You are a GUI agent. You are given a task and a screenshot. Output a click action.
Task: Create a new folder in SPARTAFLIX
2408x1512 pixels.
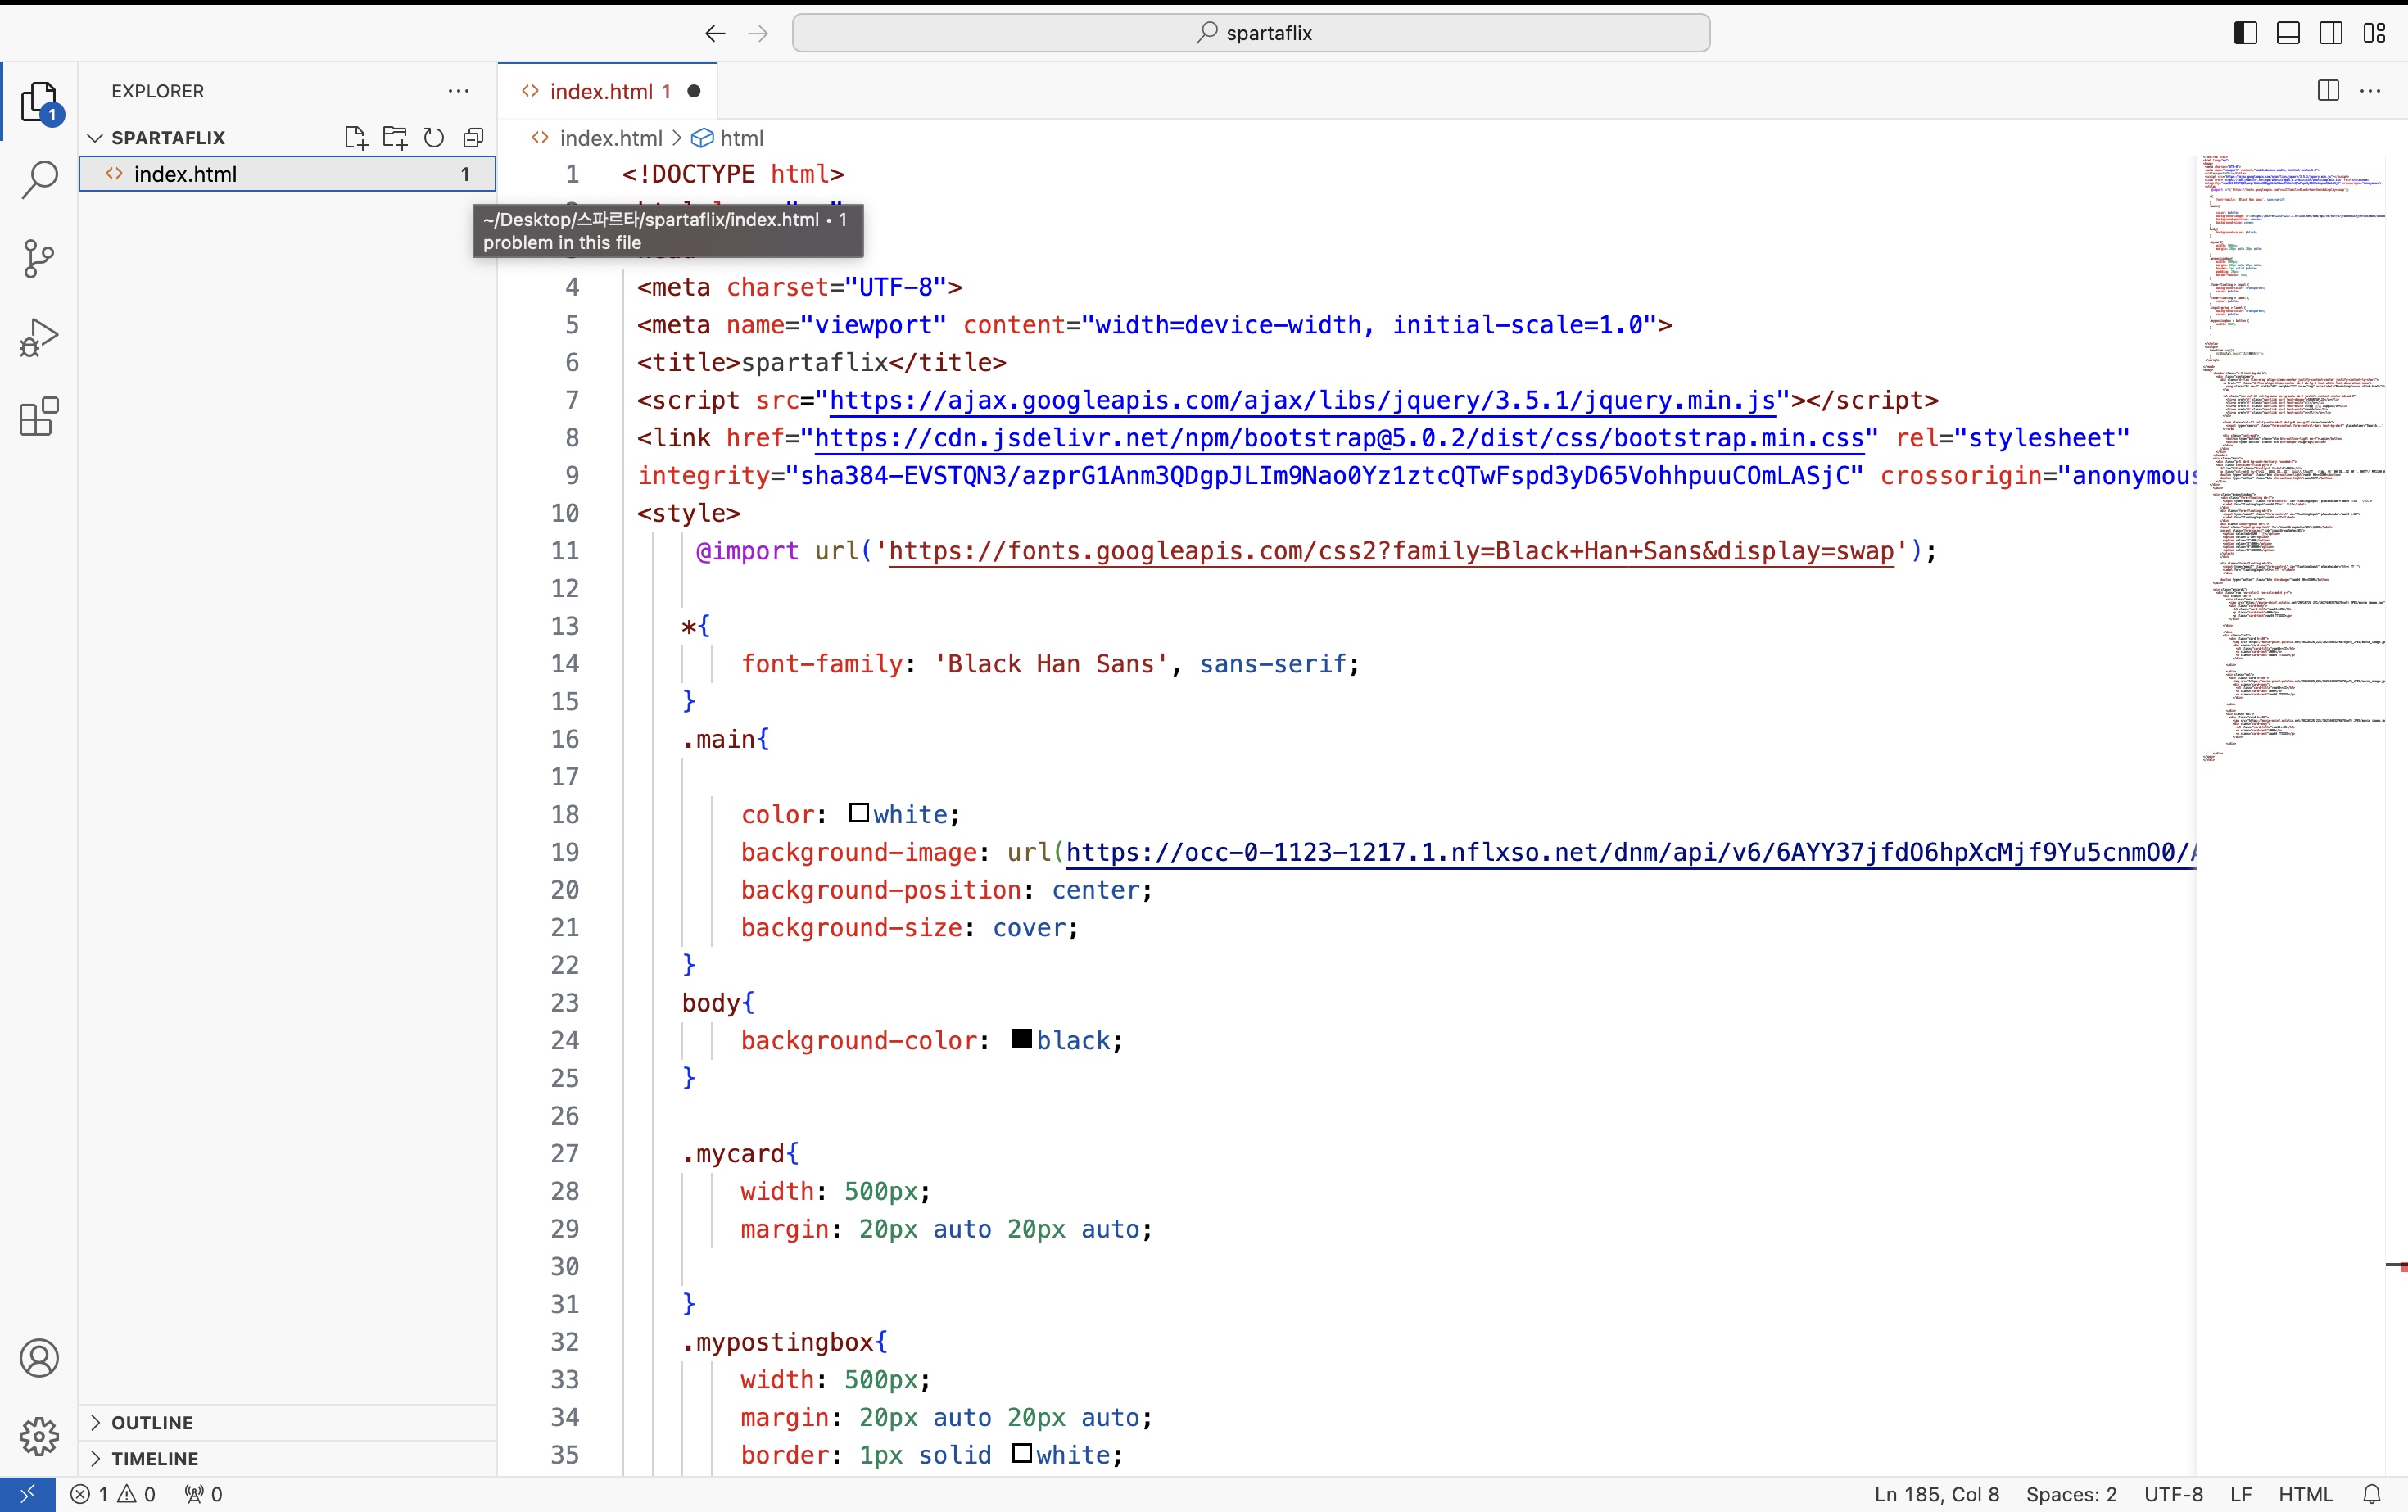(x=395, y=138)
